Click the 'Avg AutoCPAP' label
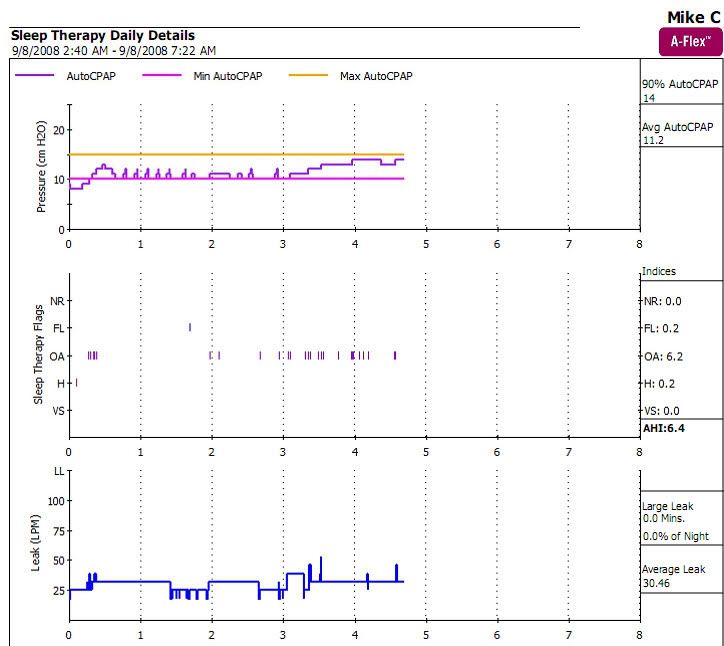 (x=677, y=127)
